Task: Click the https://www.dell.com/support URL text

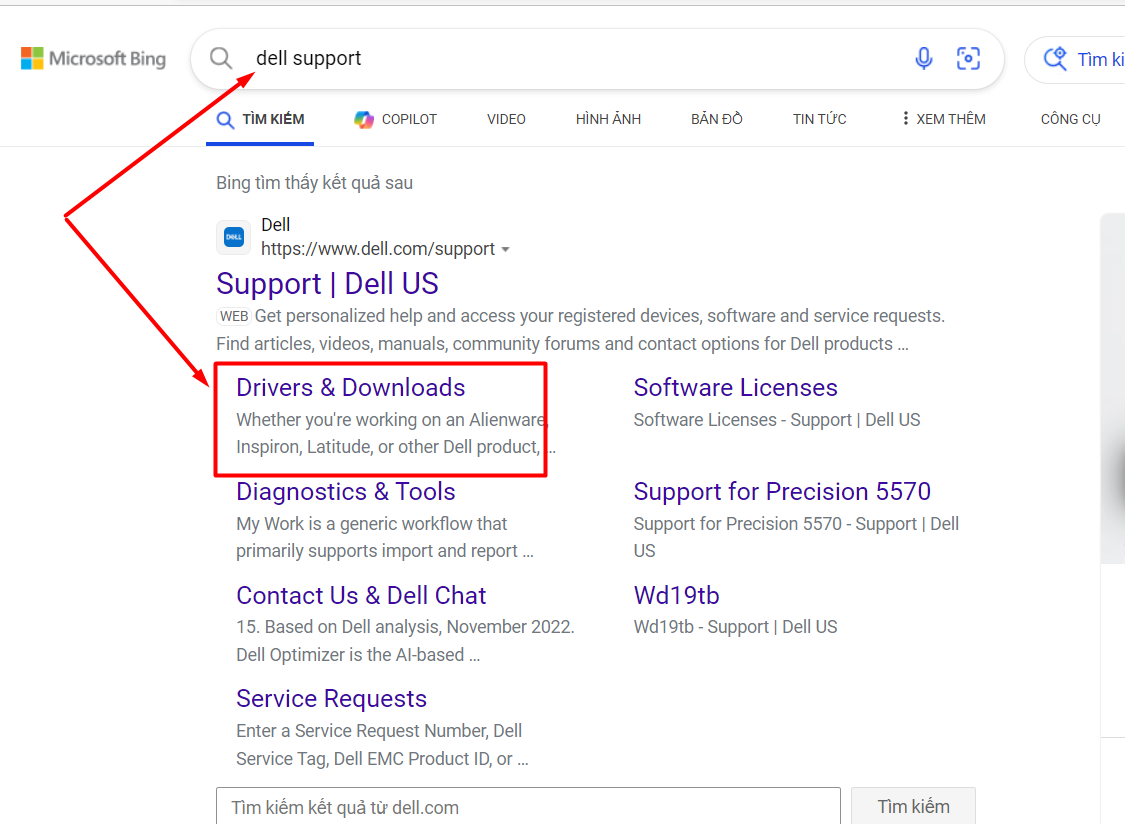Action: click(x=377, y=249)
